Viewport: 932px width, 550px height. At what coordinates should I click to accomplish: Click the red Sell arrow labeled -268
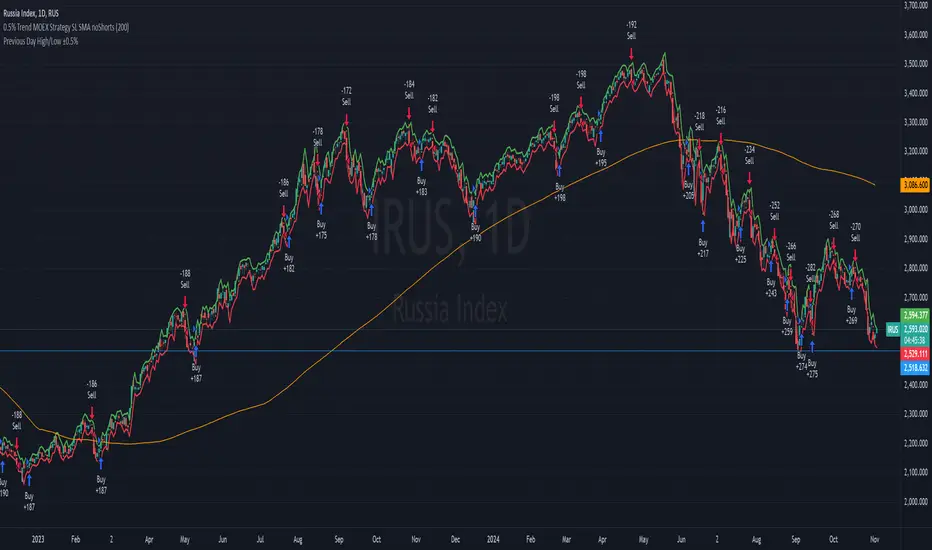click(834, 243)
